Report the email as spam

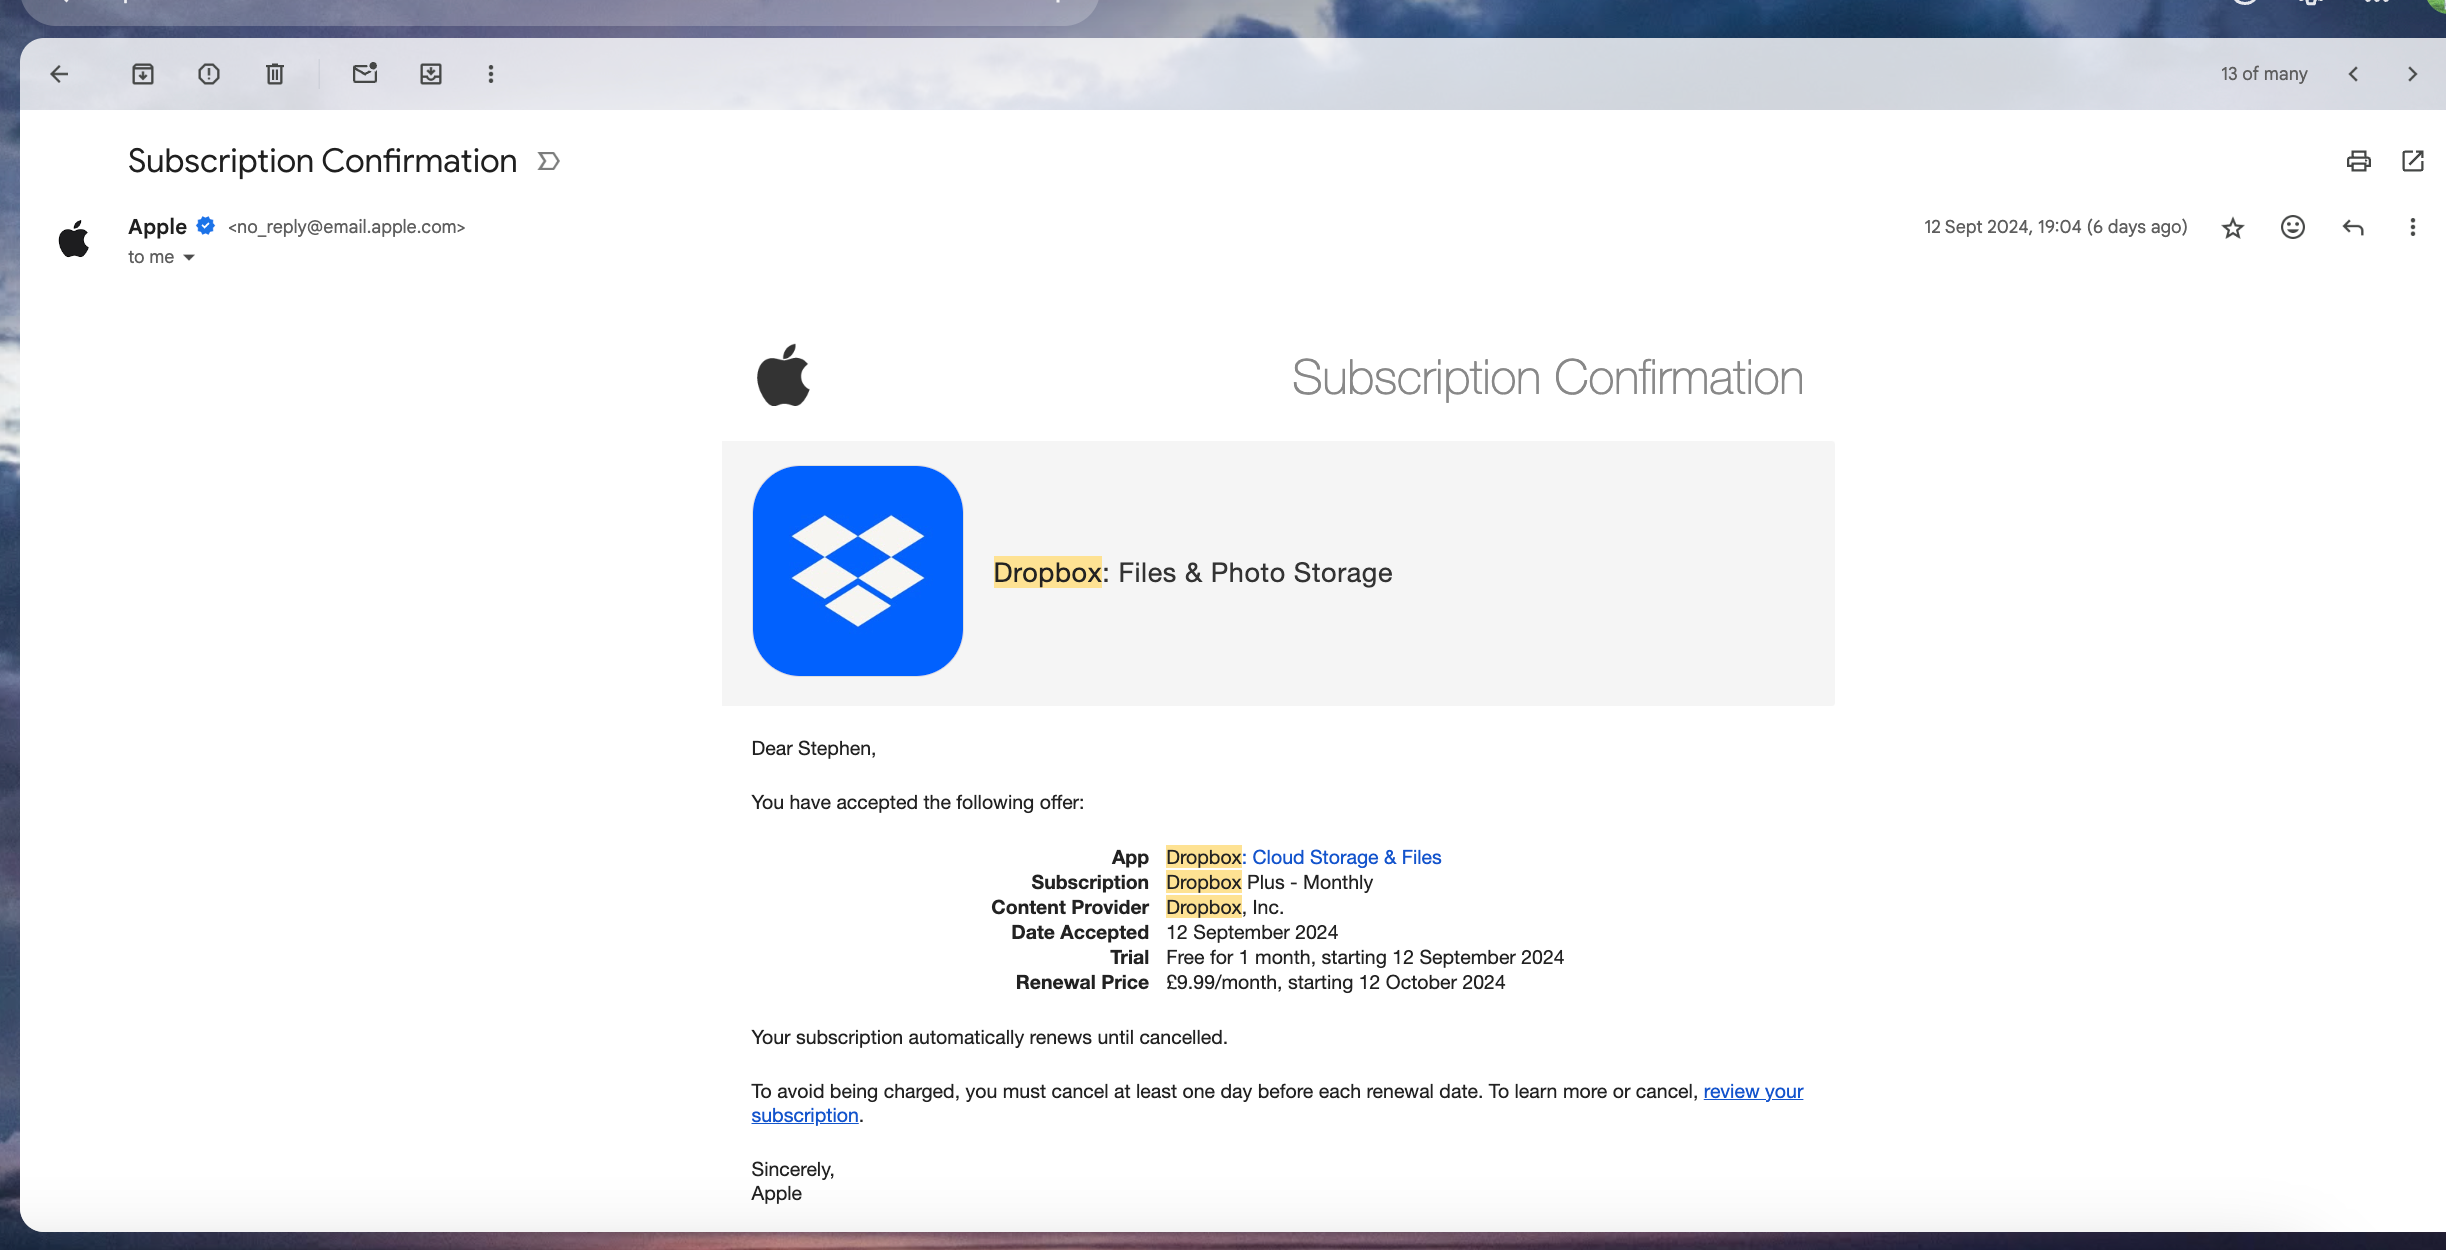pos(208,73)
